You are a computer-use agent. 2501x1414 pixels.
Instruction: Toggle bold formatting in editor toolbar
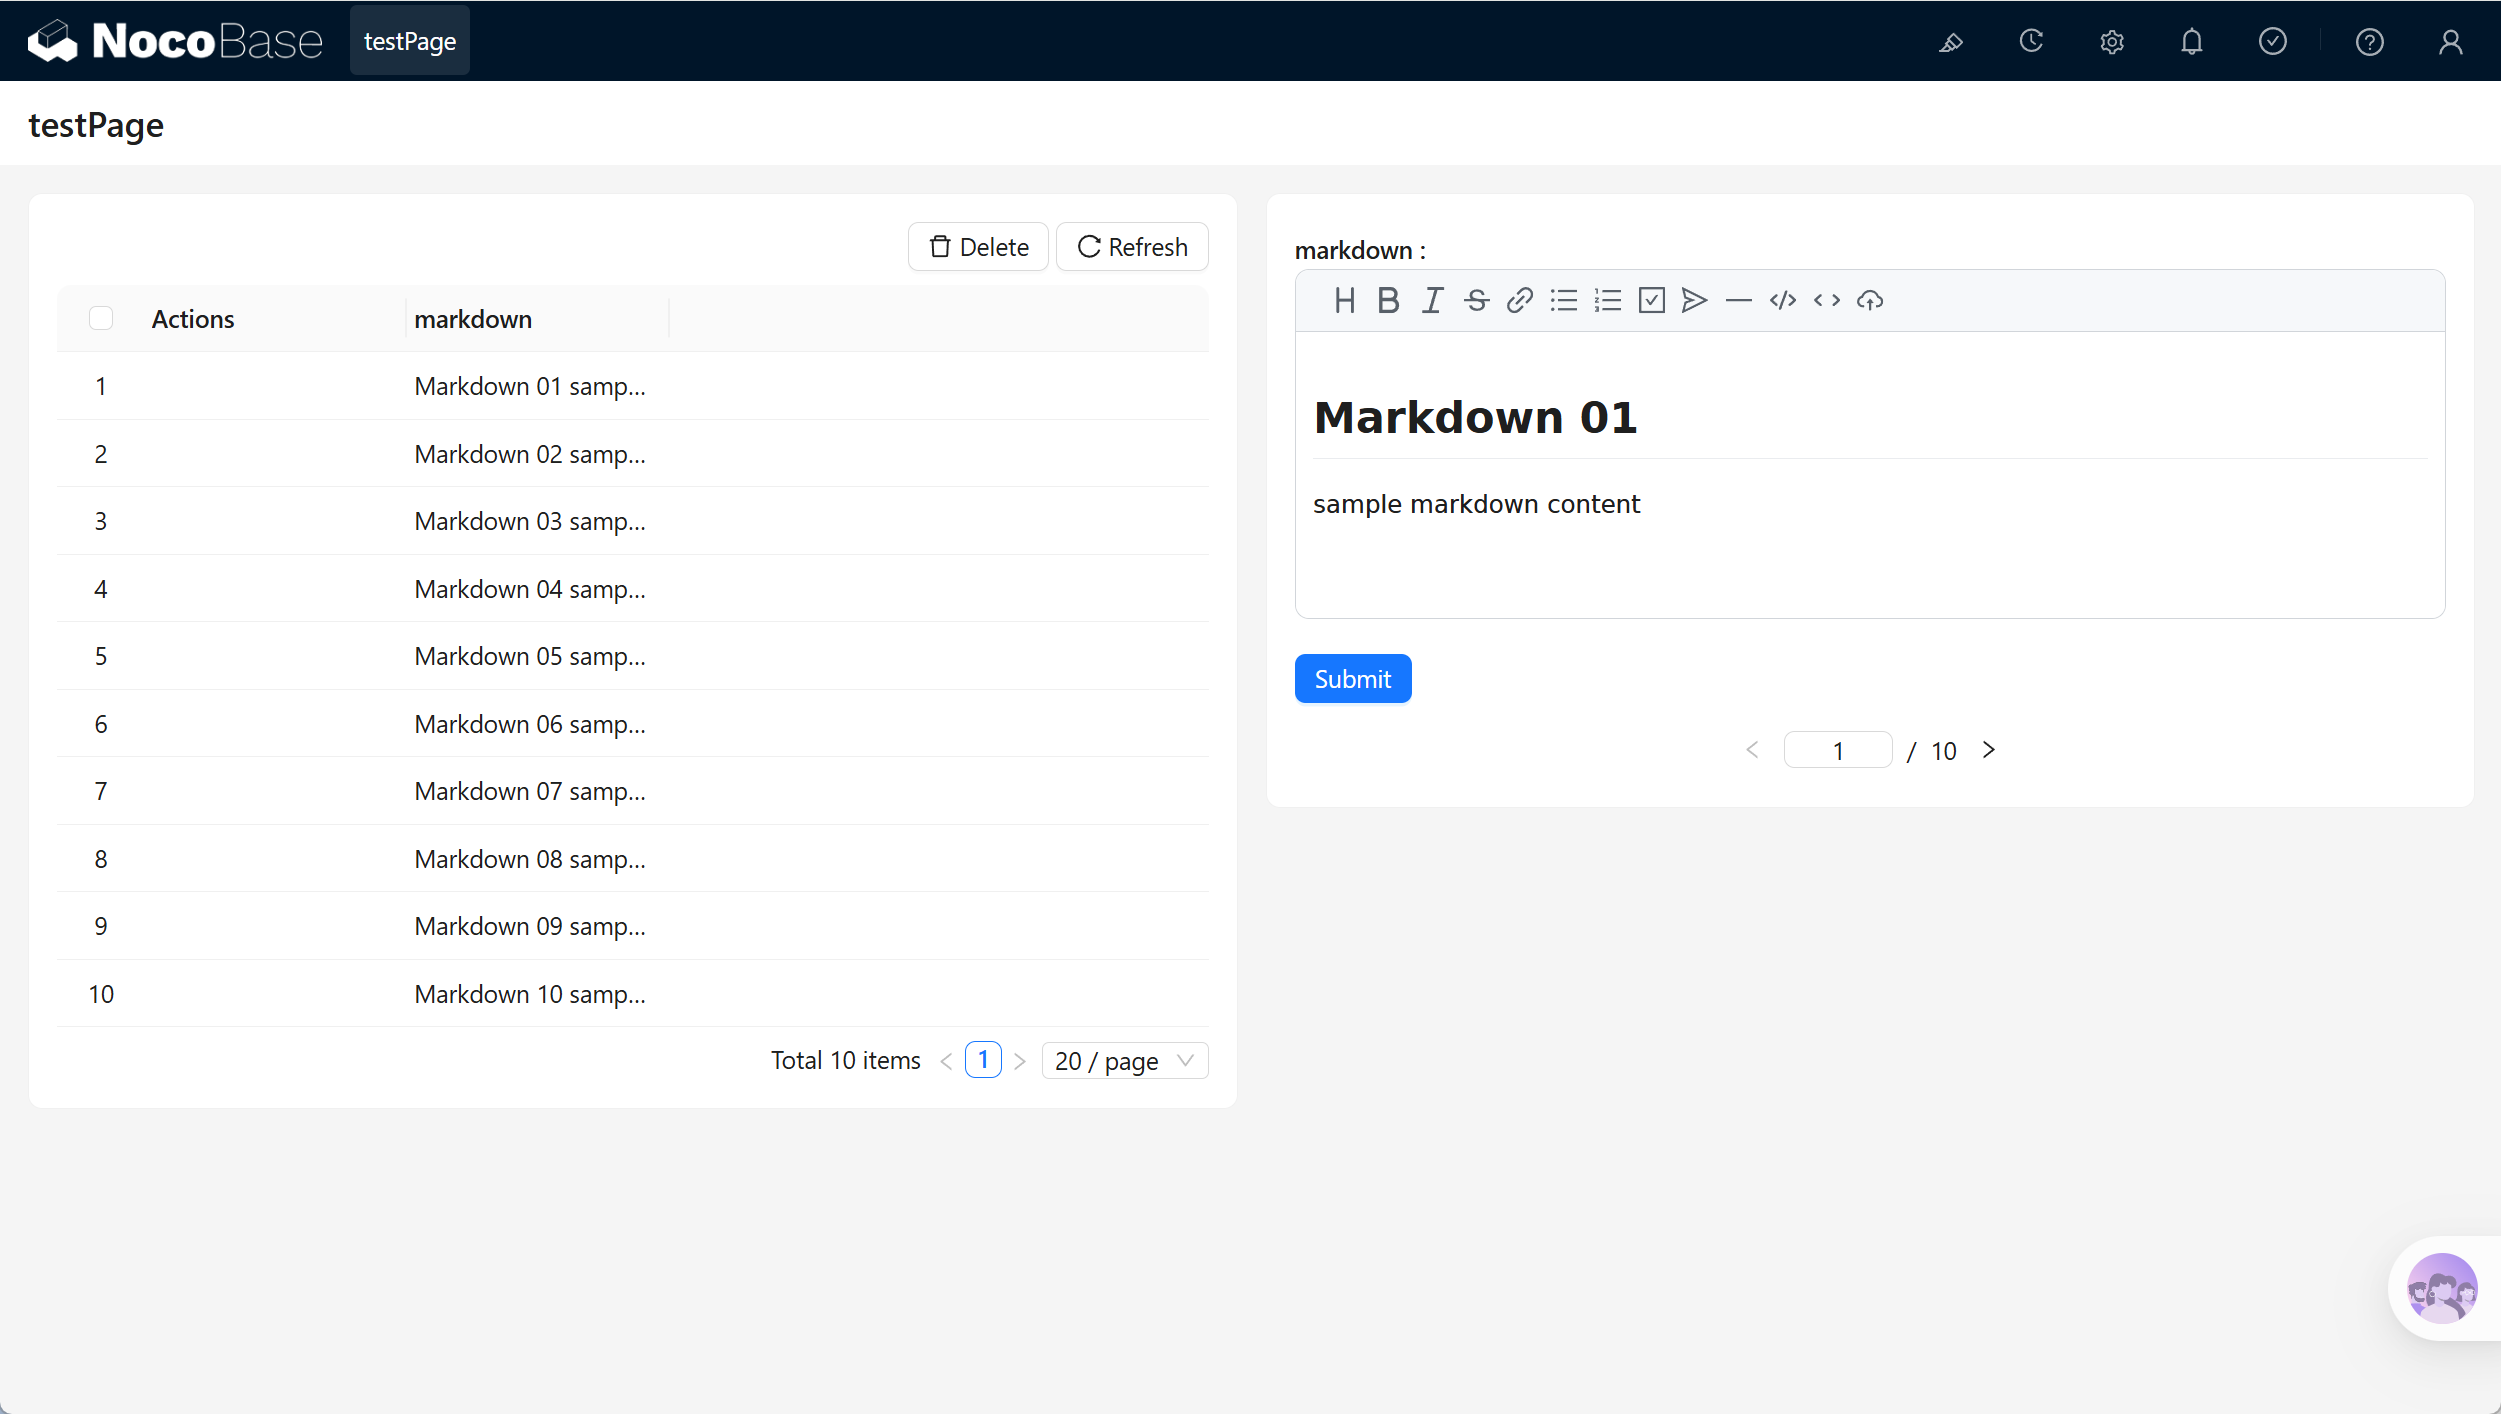click(x=1388, y=300)
